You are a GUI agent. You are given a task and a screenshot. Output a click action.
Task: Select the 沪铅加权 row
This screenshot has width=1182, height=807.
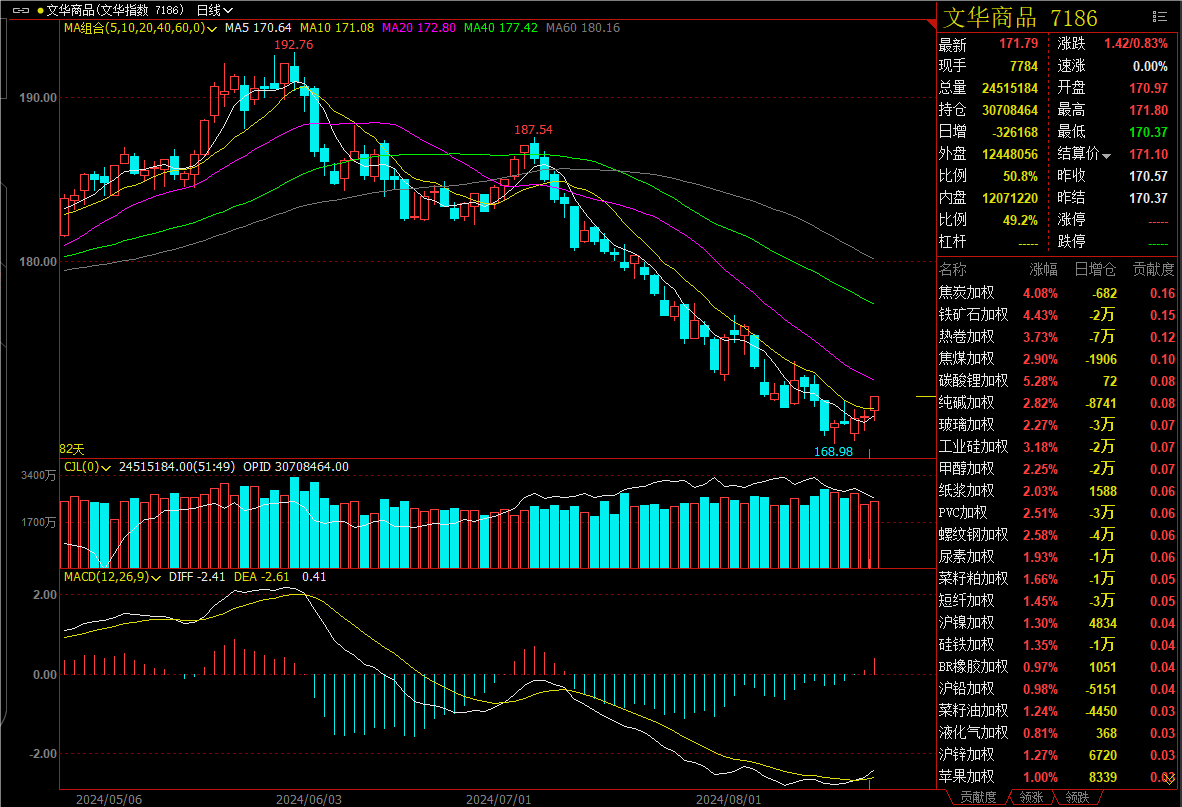(x=1057, y=689)
